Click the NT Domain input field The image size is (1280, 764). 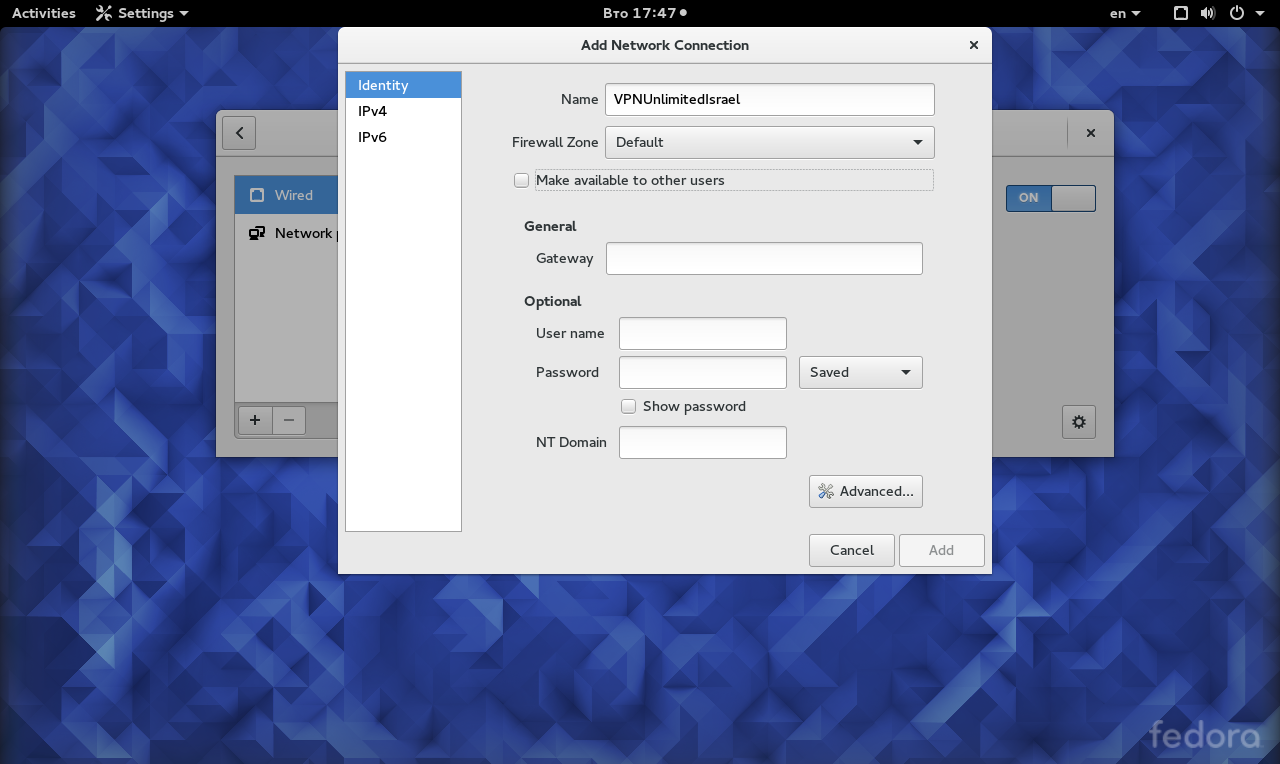(x=703, y=442)
